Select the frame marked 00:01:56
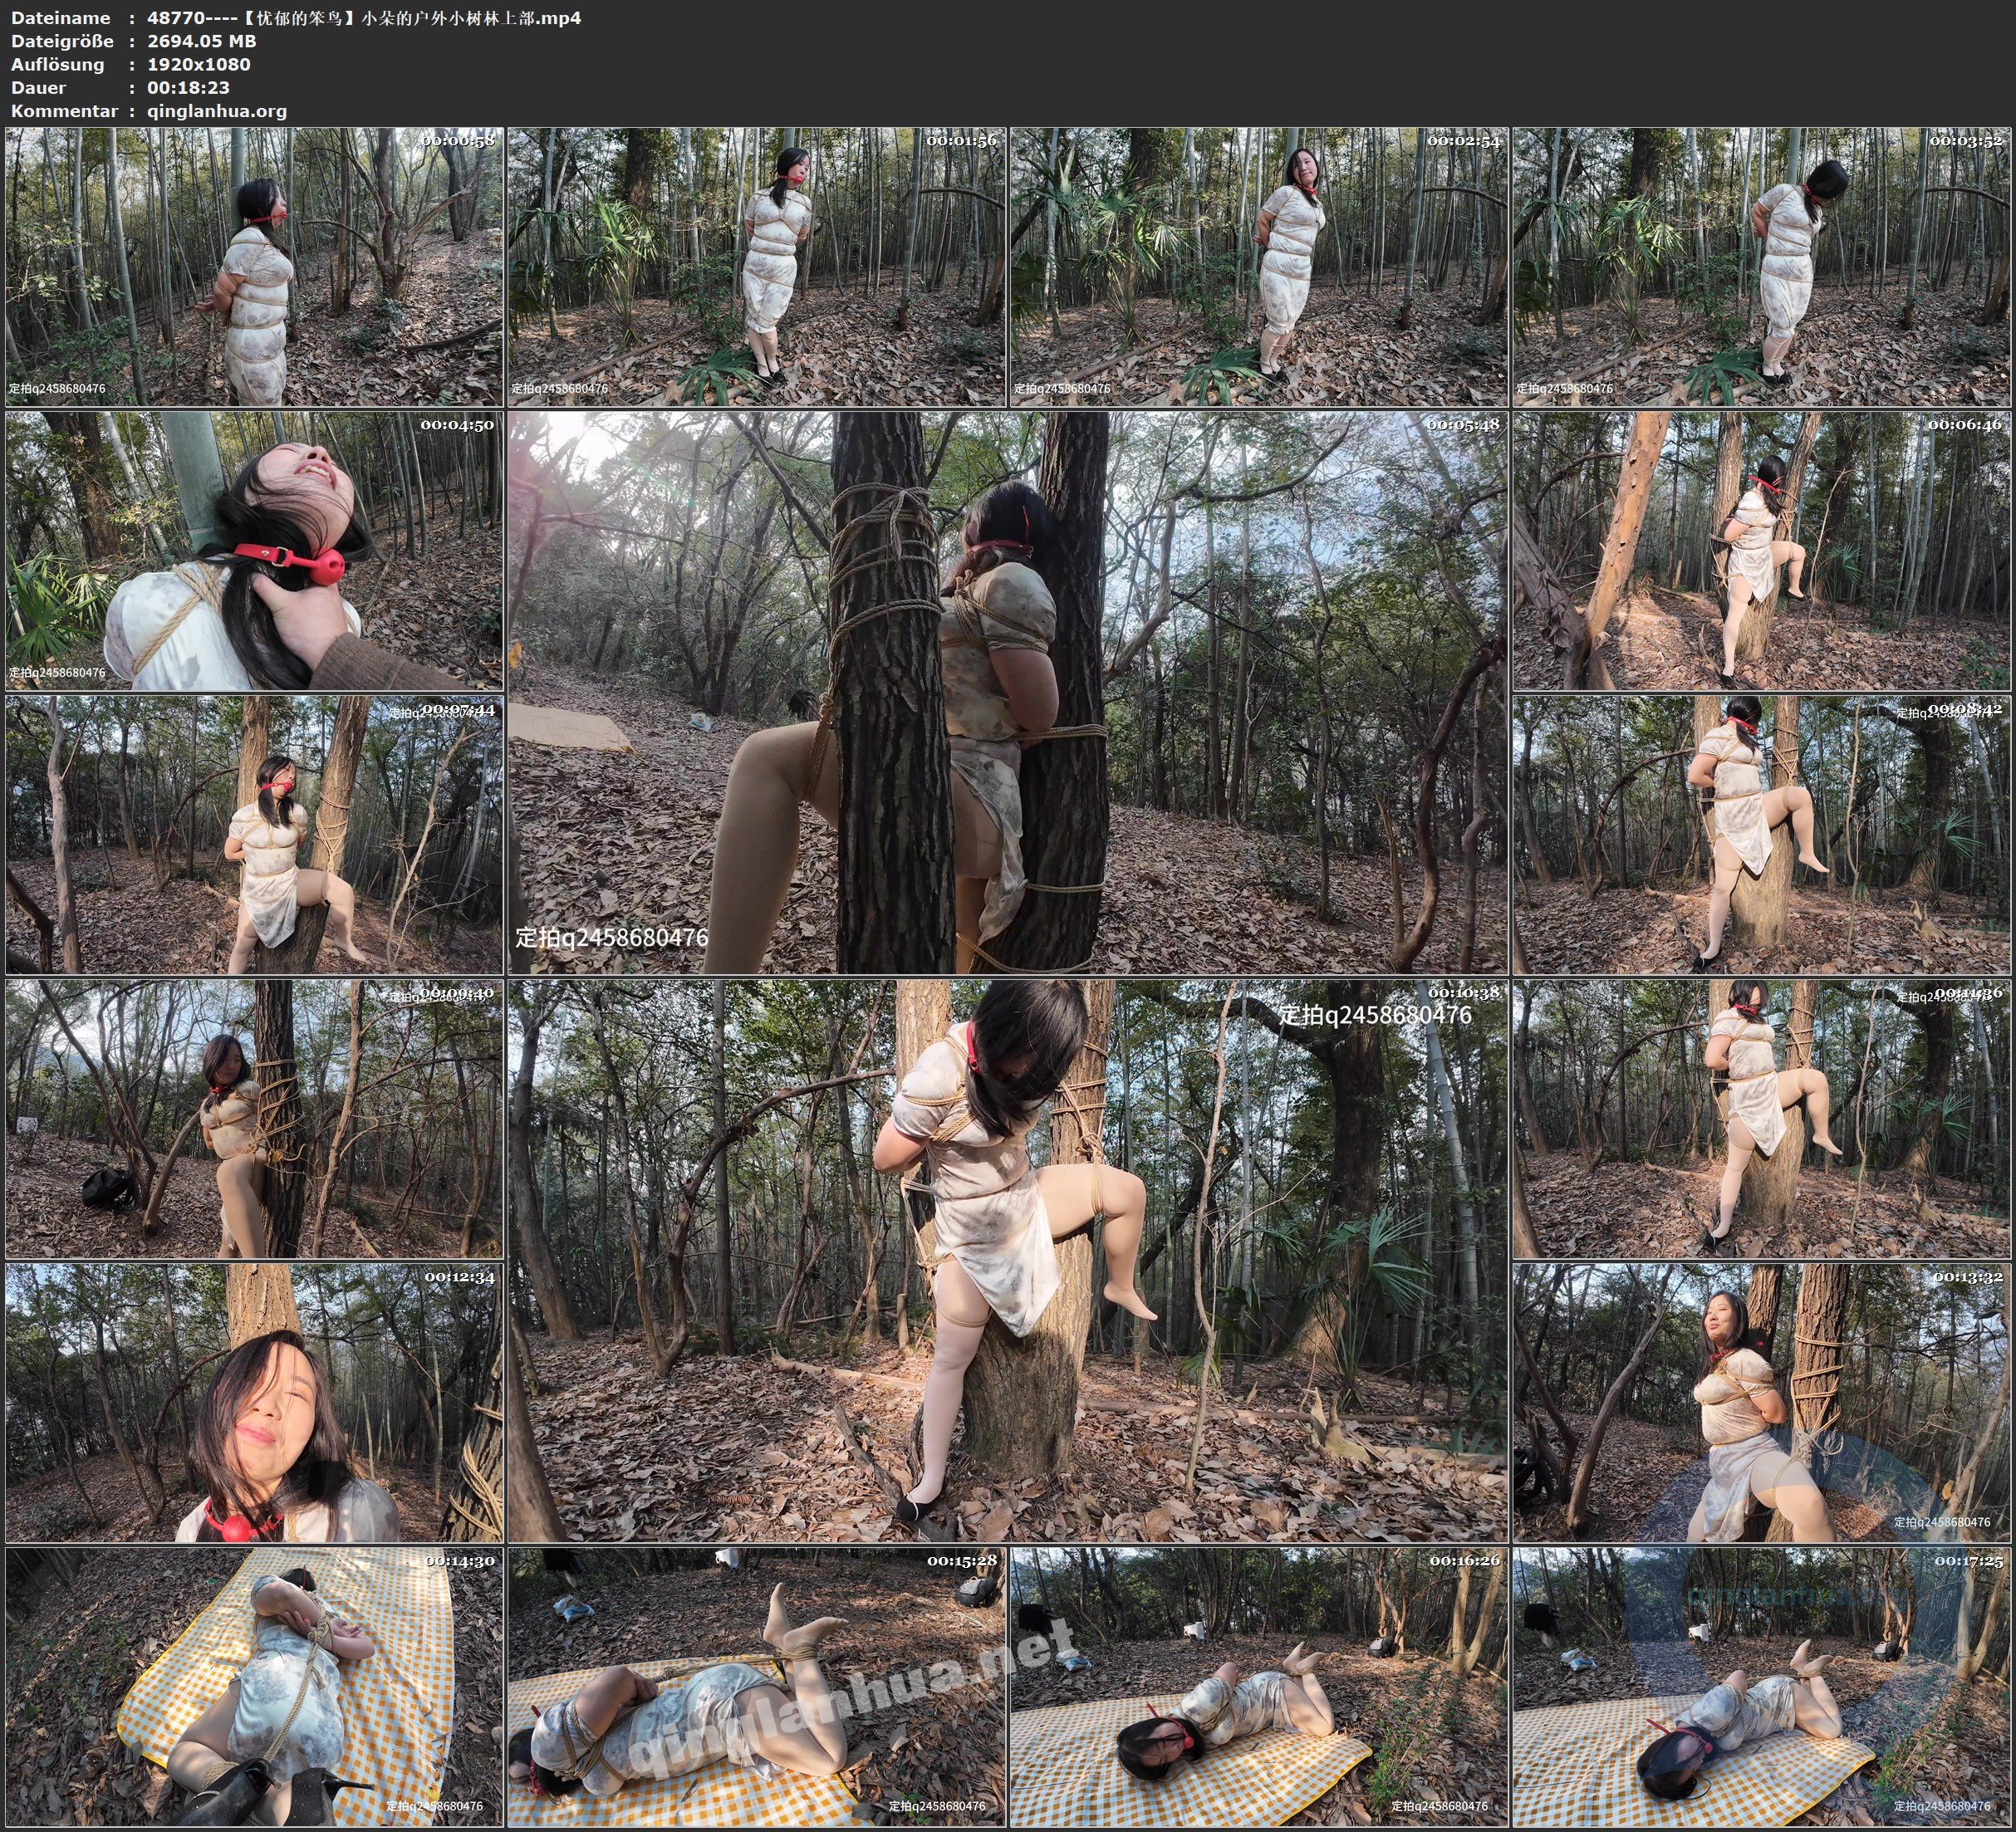Viewport: 2016px width, 1832px height. tap(756, 266)
